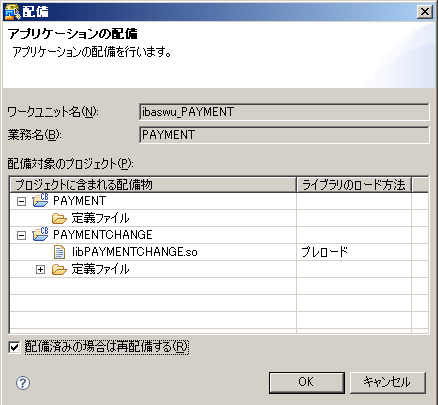Collapse the PAYMENT tree node

tap(21, 201)
